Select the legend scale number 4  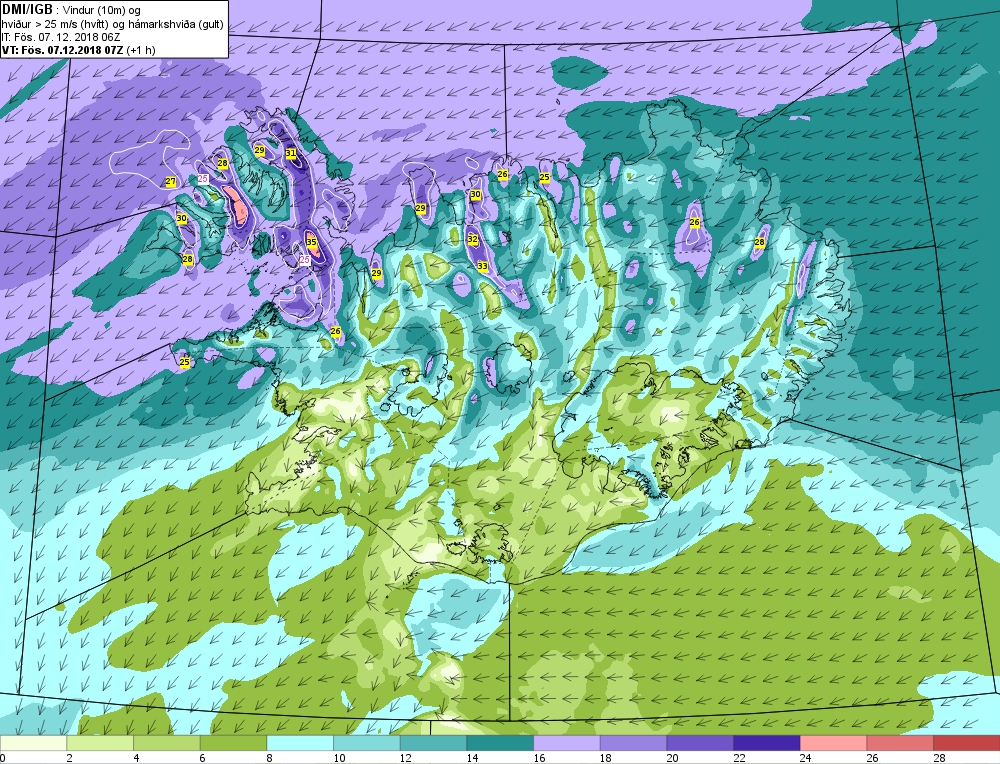(x=136, y=758)
